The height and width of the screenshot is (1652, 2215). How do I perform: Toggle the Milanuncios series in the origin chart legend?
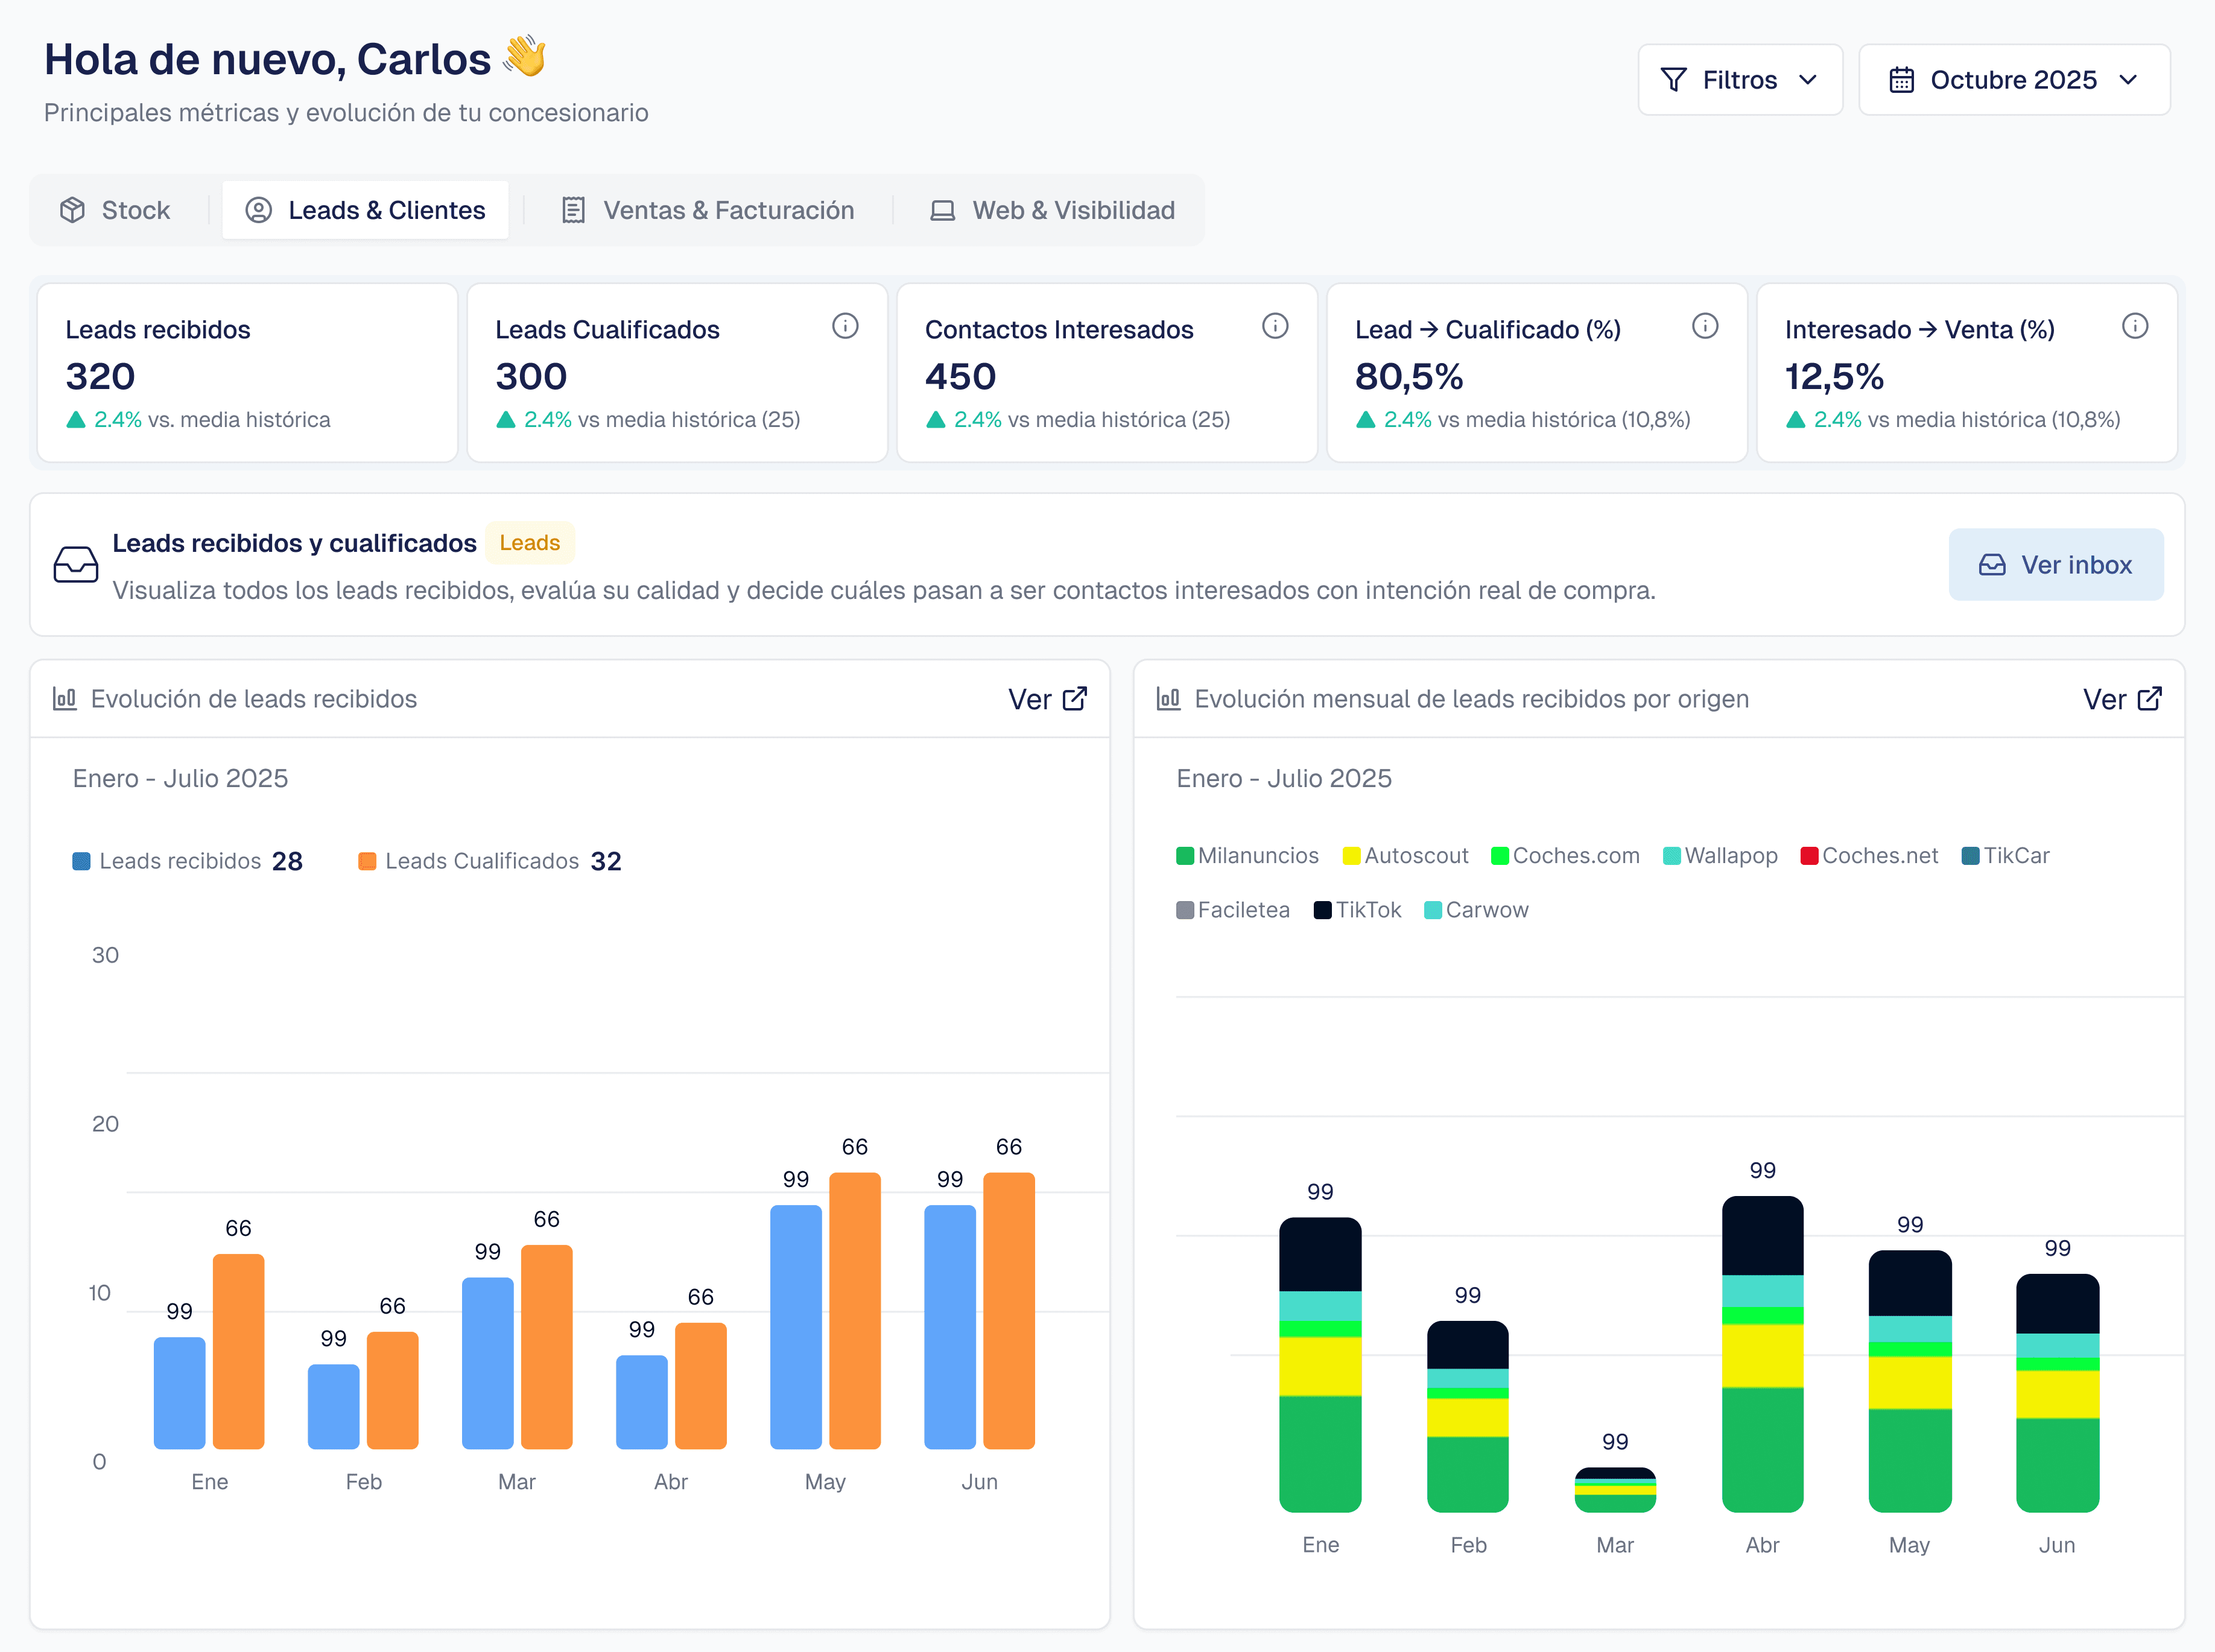point(1247,856)
